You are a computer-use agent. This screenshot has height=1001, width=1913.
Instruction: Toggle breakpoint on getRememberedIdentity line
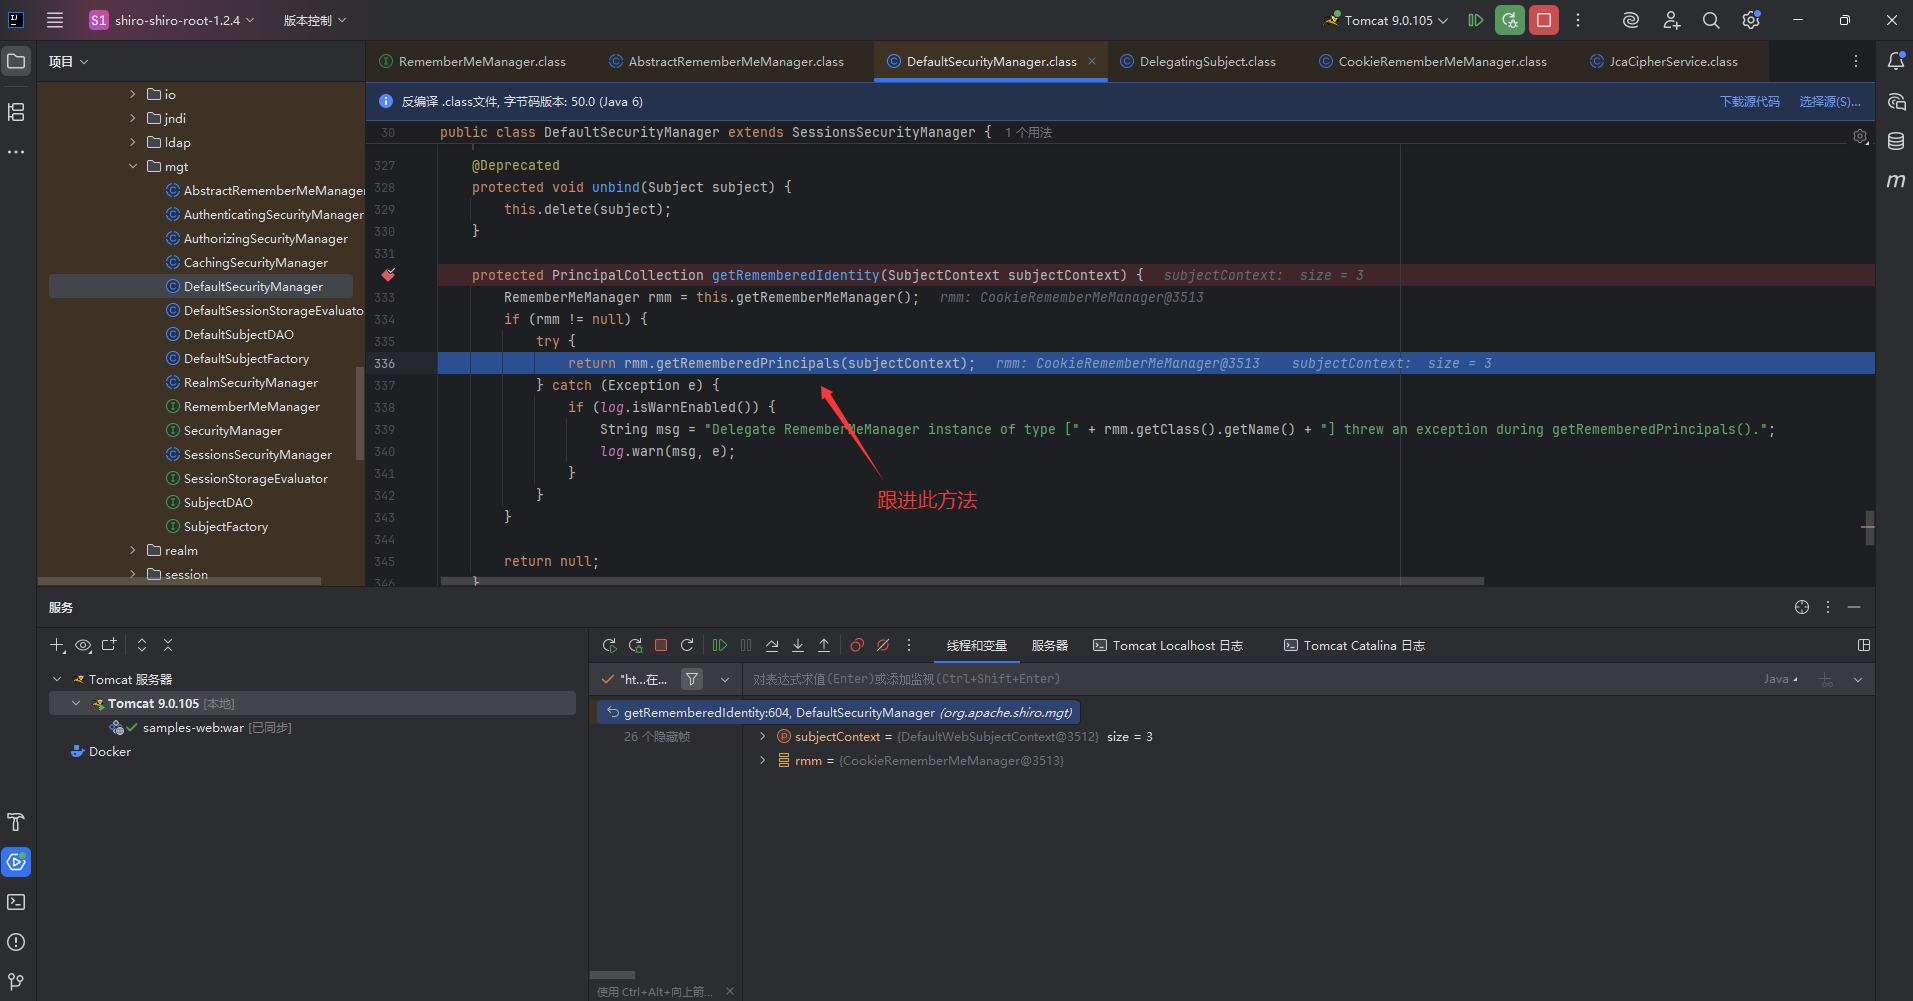tap(388, 275)
